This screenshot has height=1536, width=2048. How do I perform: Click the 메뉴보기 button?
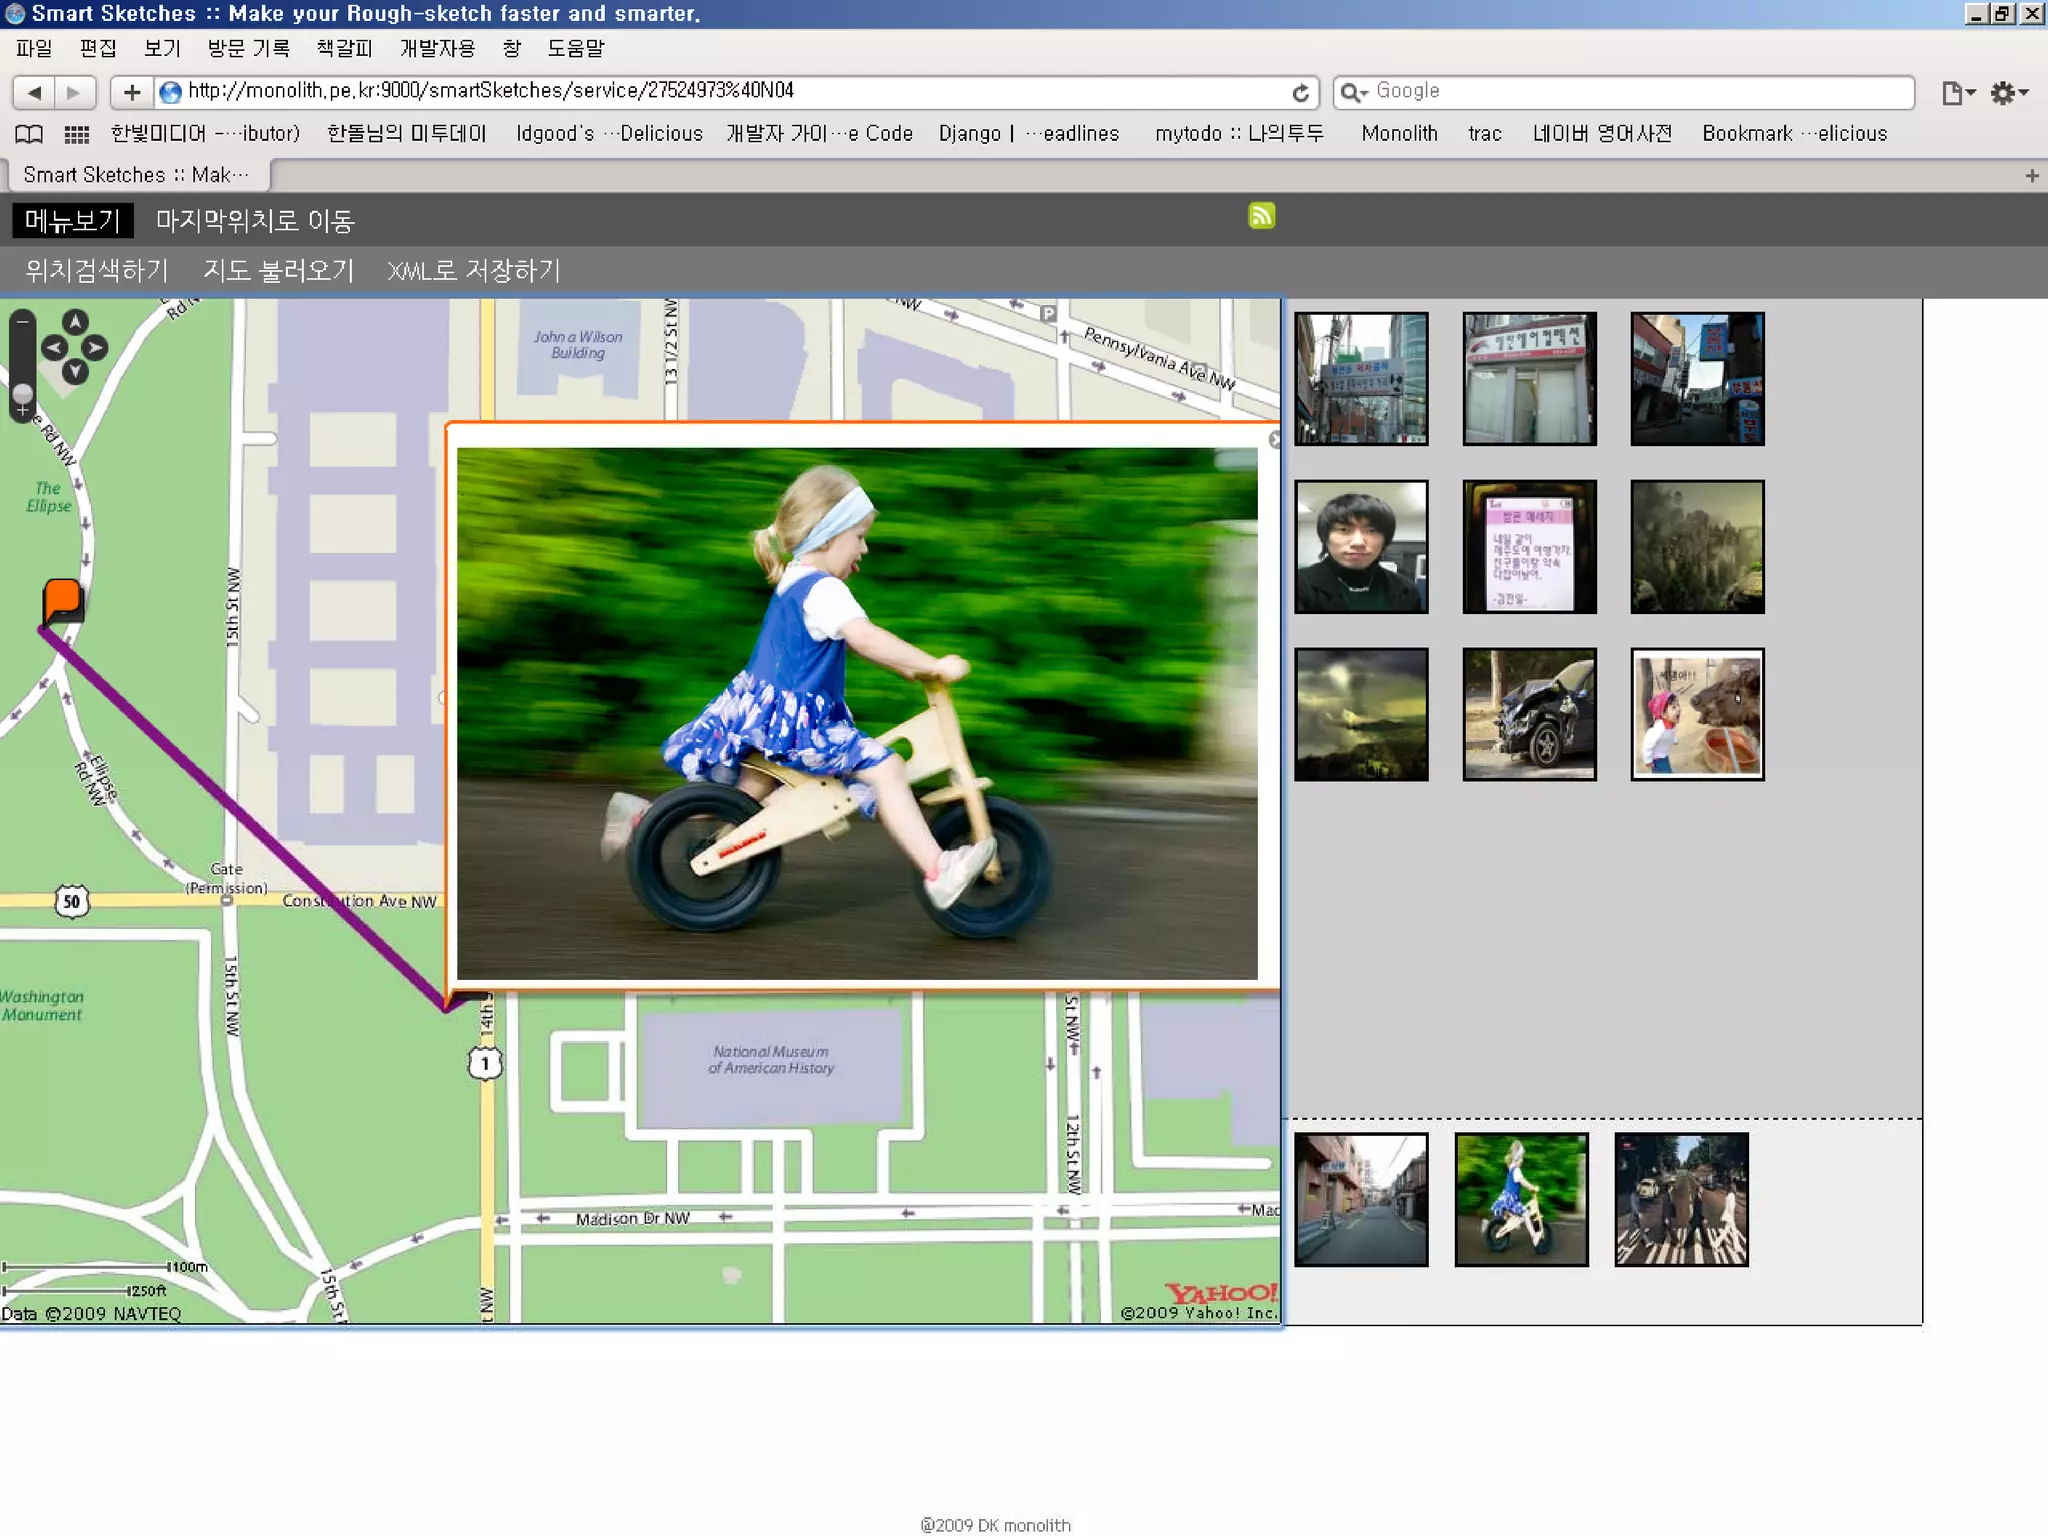coord(72,221)
